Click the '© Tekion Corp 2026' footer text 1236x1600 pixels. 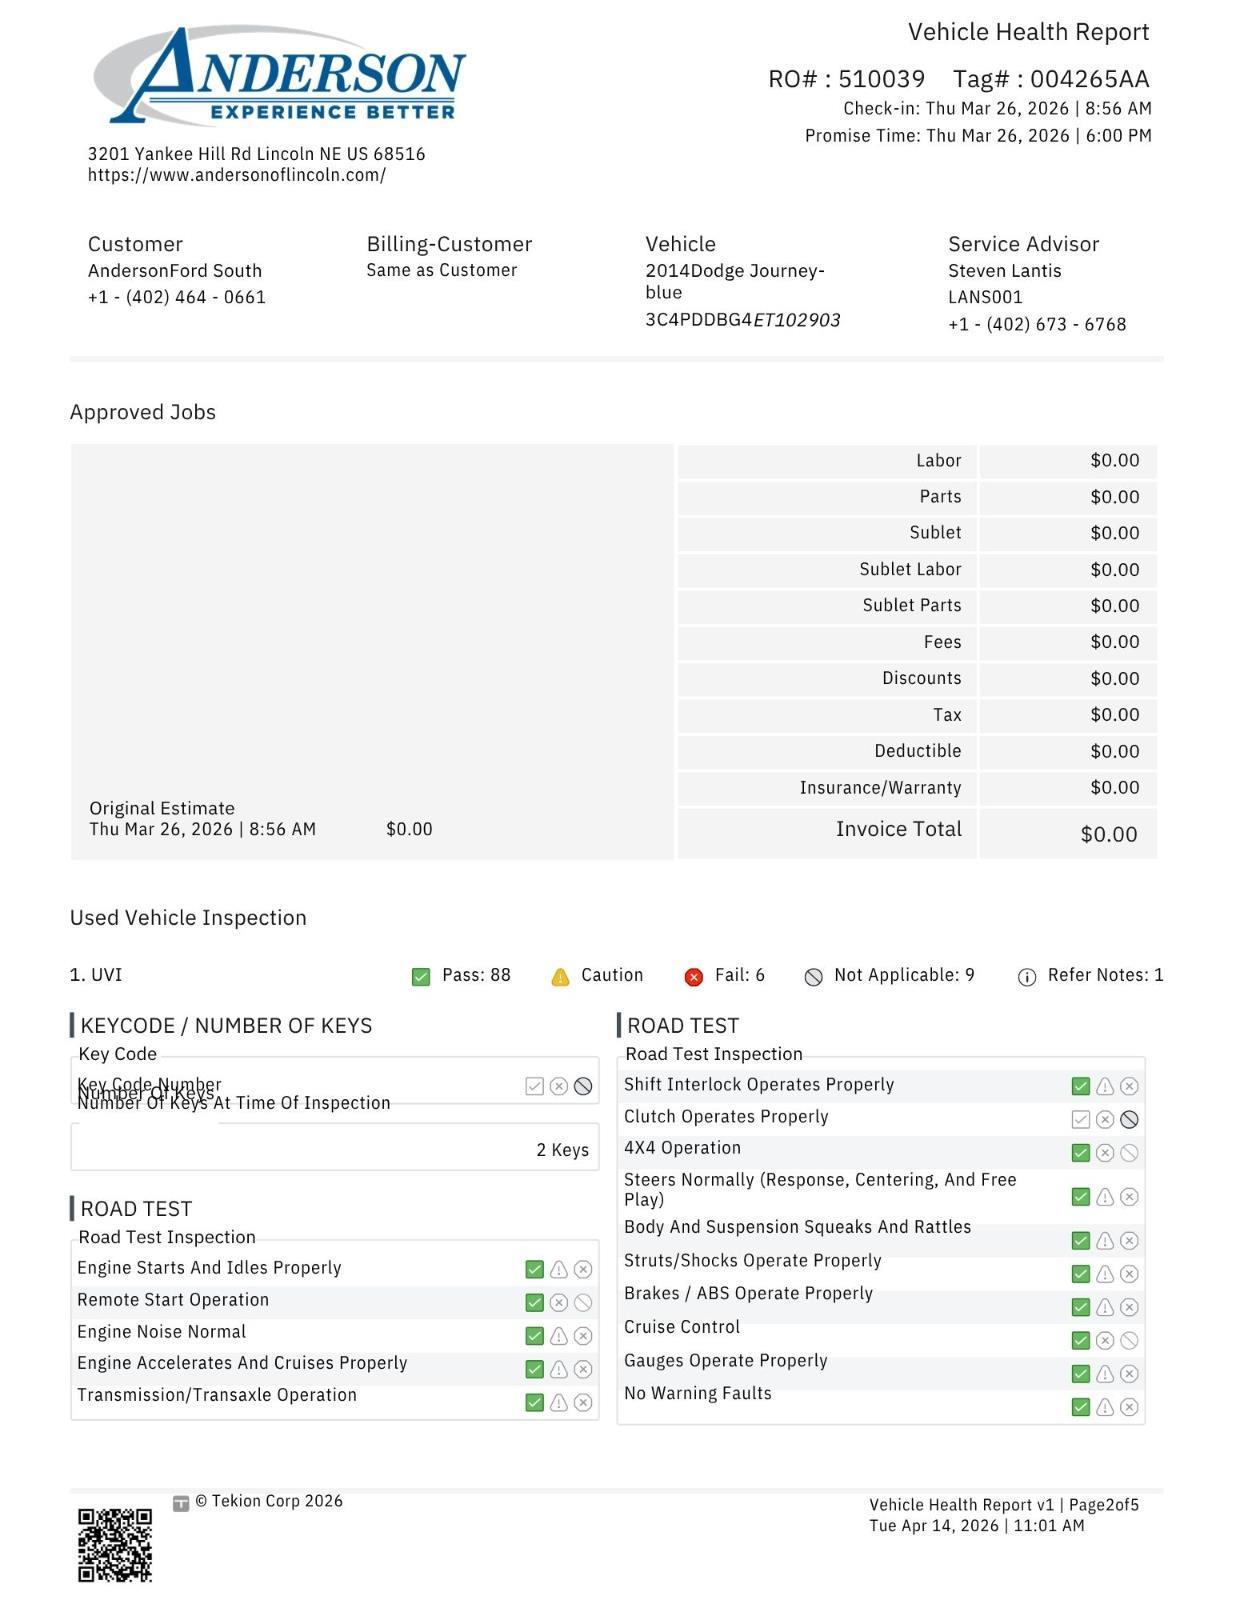[269, 1501]
